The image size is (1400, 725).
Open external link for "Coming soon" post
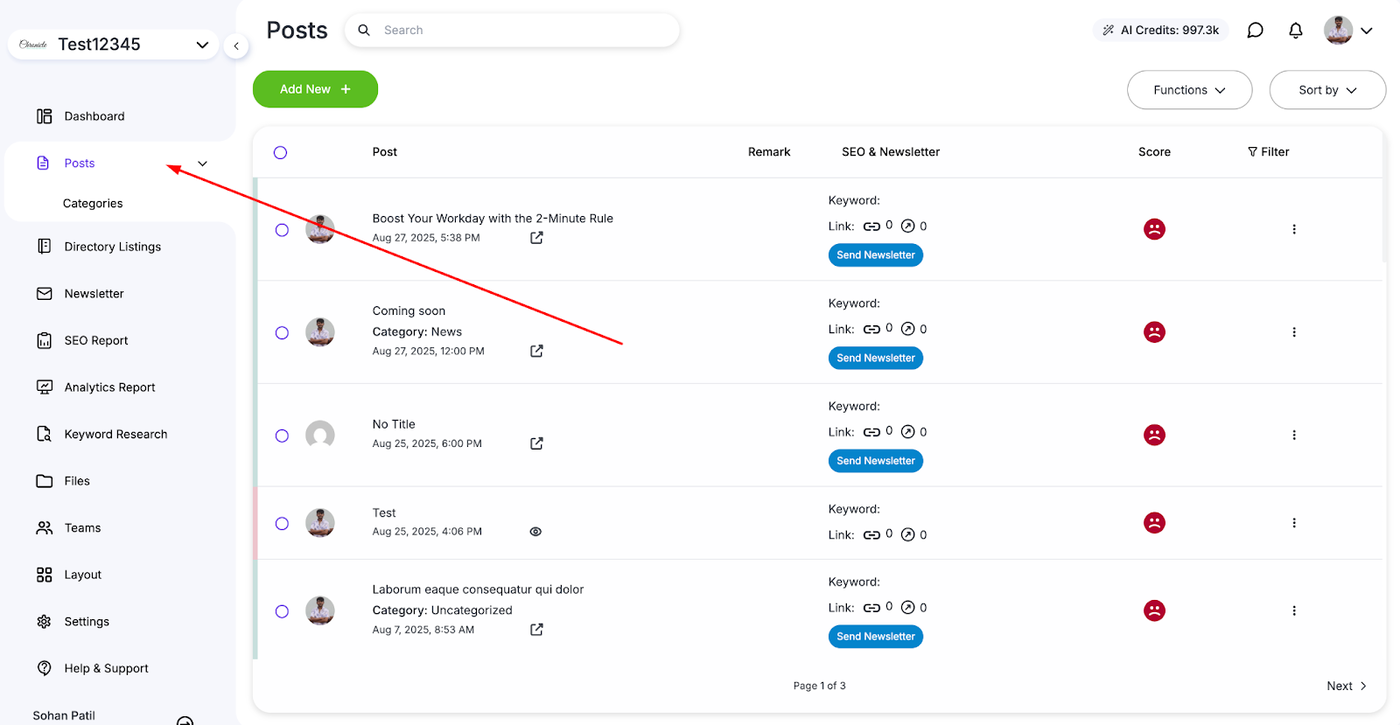[x=537, y=351]
